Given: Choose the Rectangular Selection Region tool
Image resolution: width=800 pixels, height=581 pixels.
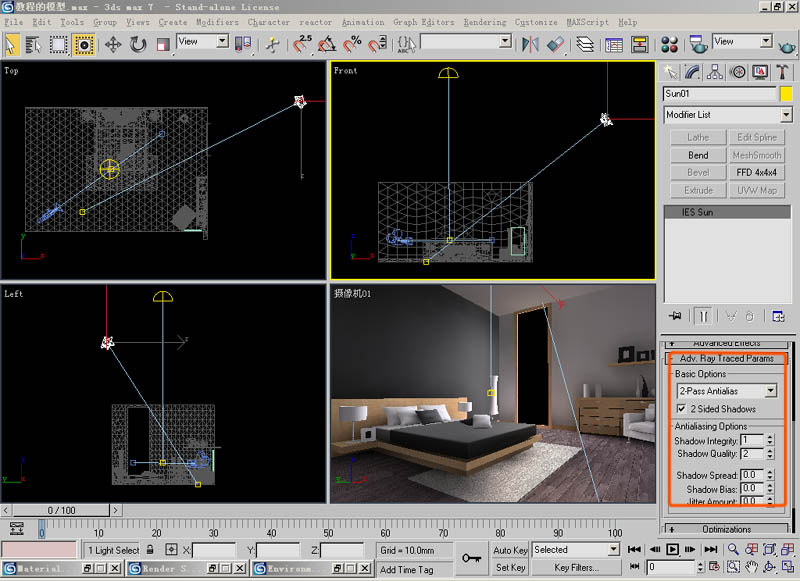Looking at the screenshot, I should (x=58, y=45).
